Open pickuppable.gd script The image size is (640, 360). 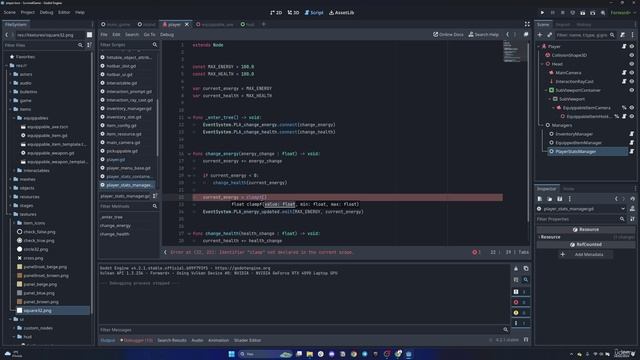pos(122,151)
